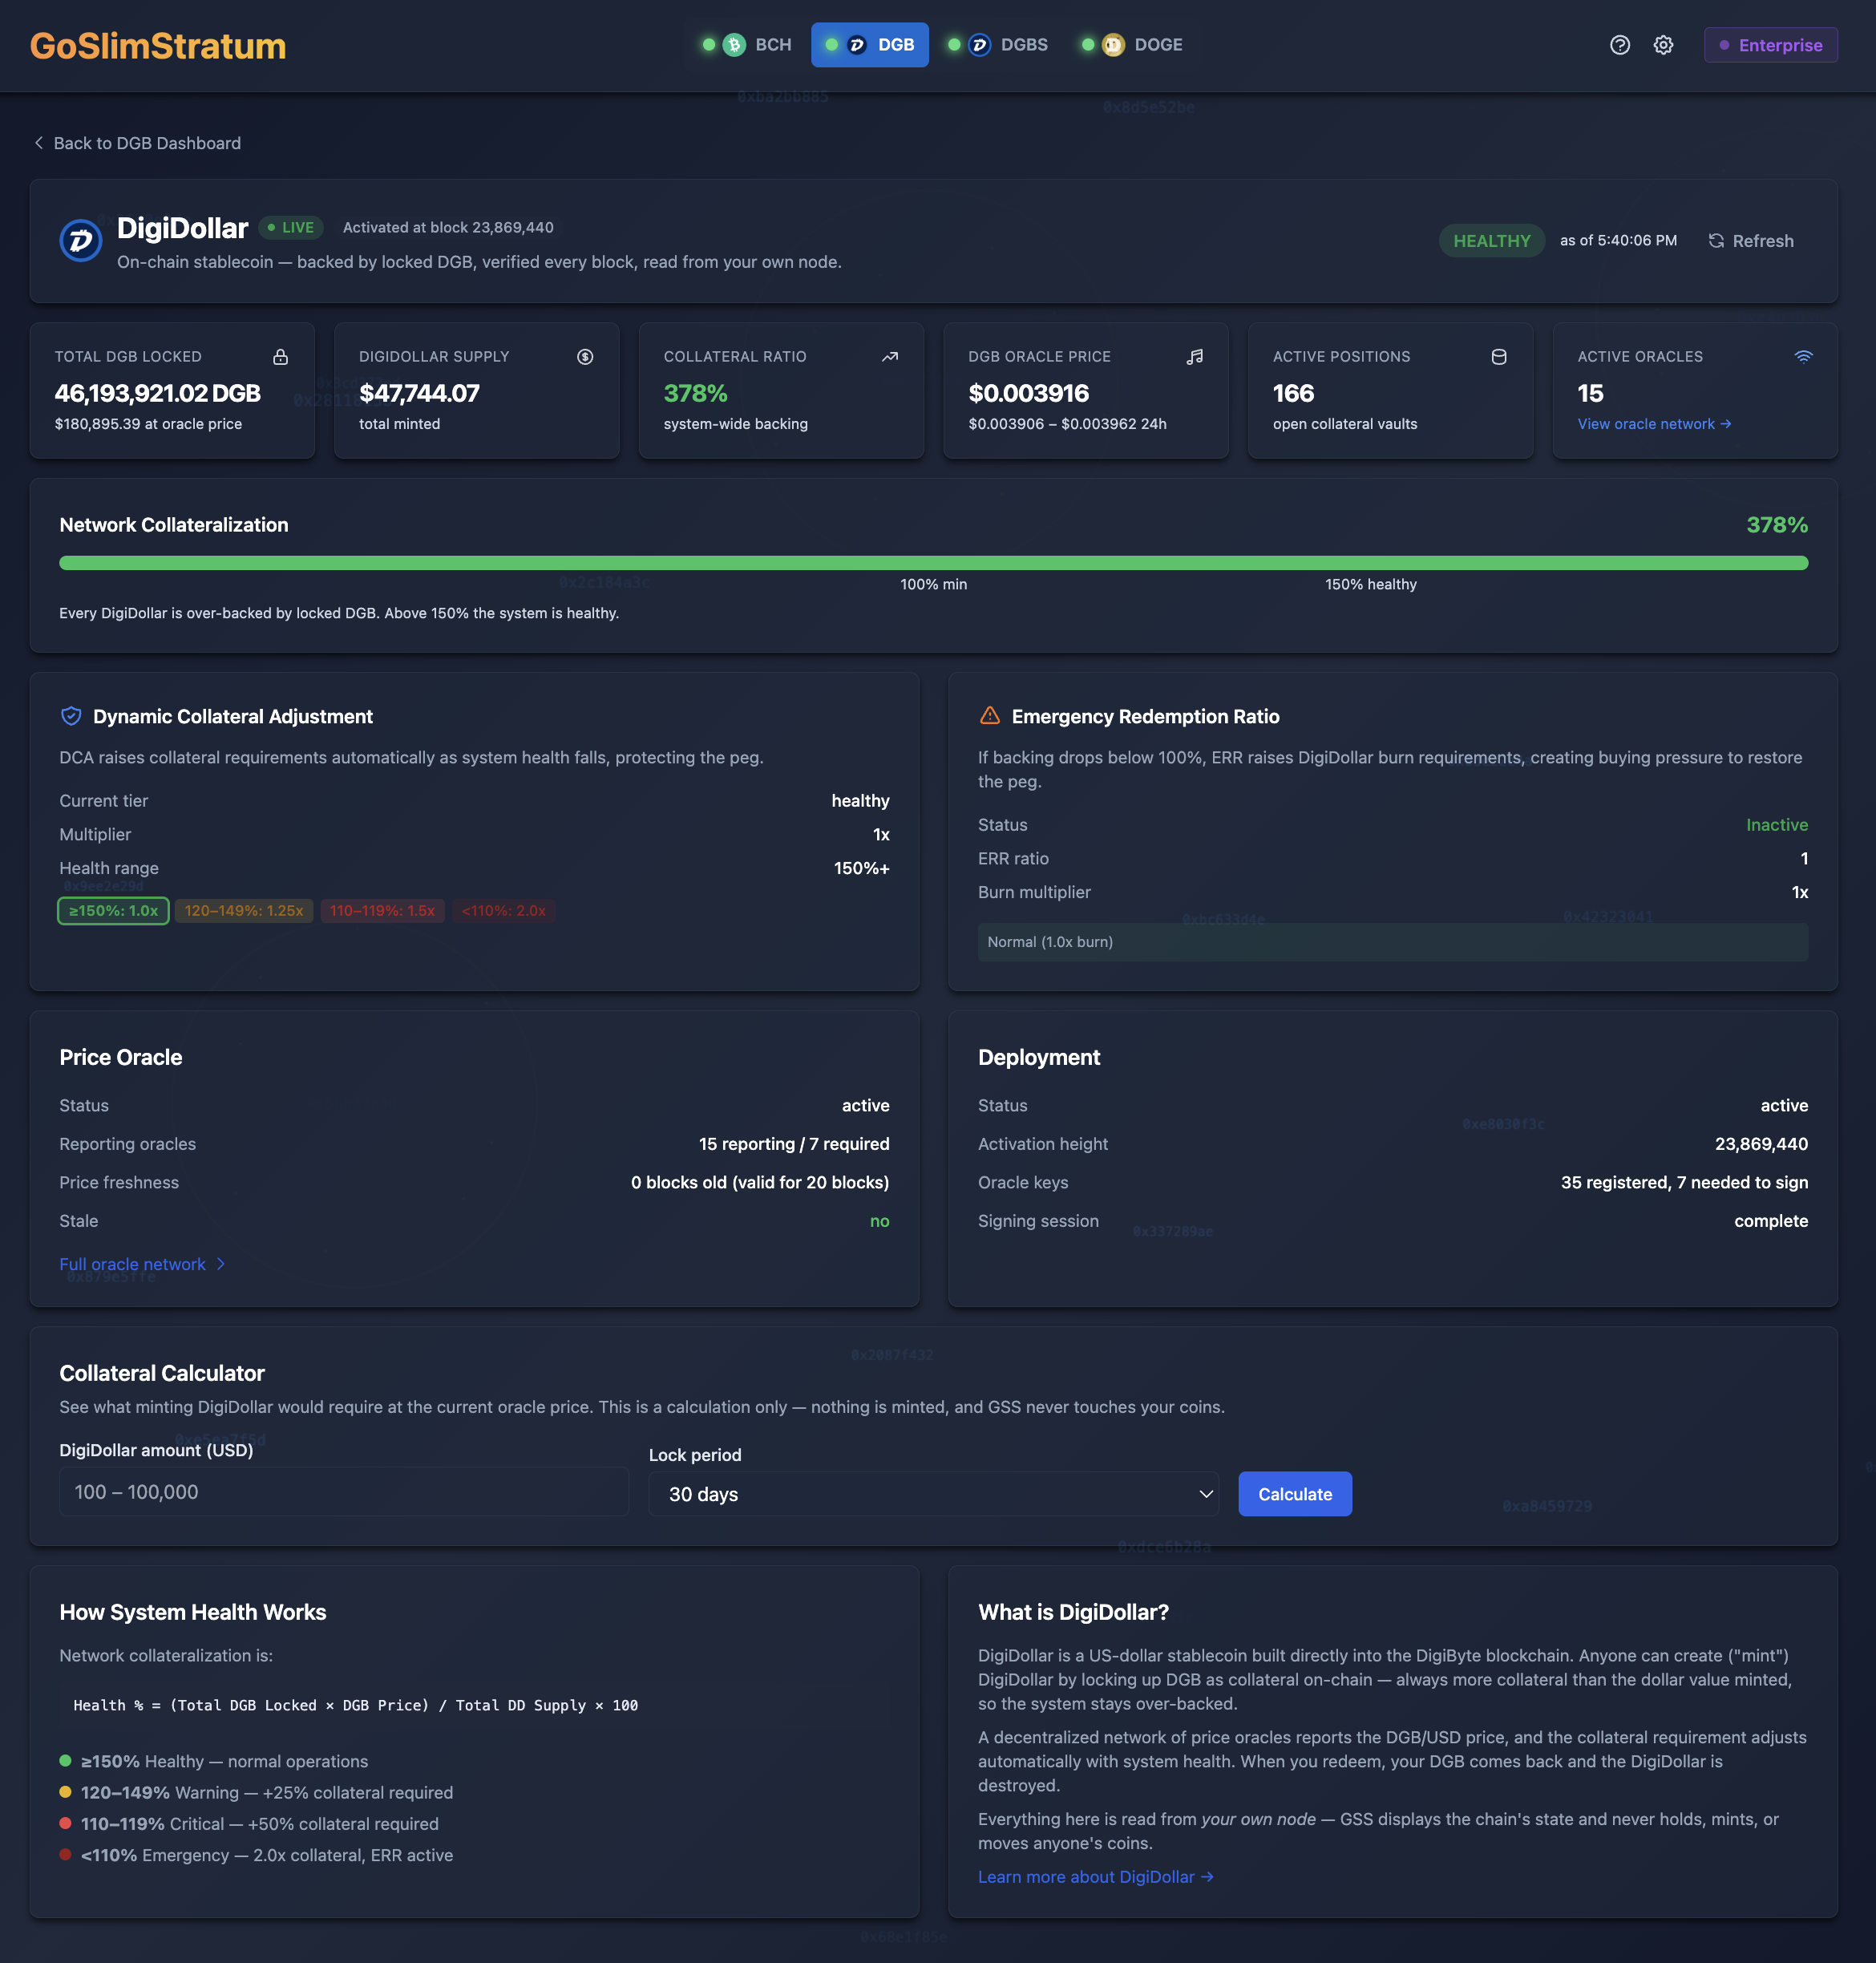The width and height of the screenshot is (1876, 1963).
Task: Click the ≥150%: 1.0x tier chip
Action: point(113,911)
